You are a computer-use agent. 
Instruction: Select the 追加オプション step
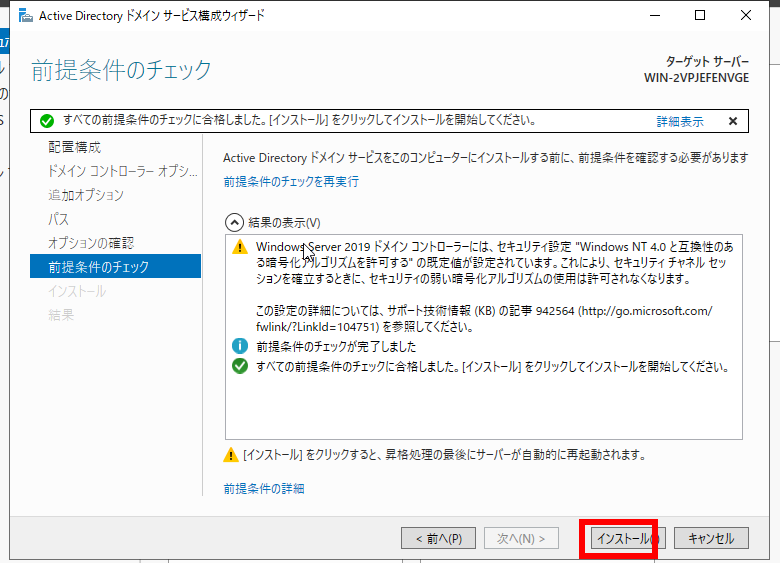[x=86, y=195]
